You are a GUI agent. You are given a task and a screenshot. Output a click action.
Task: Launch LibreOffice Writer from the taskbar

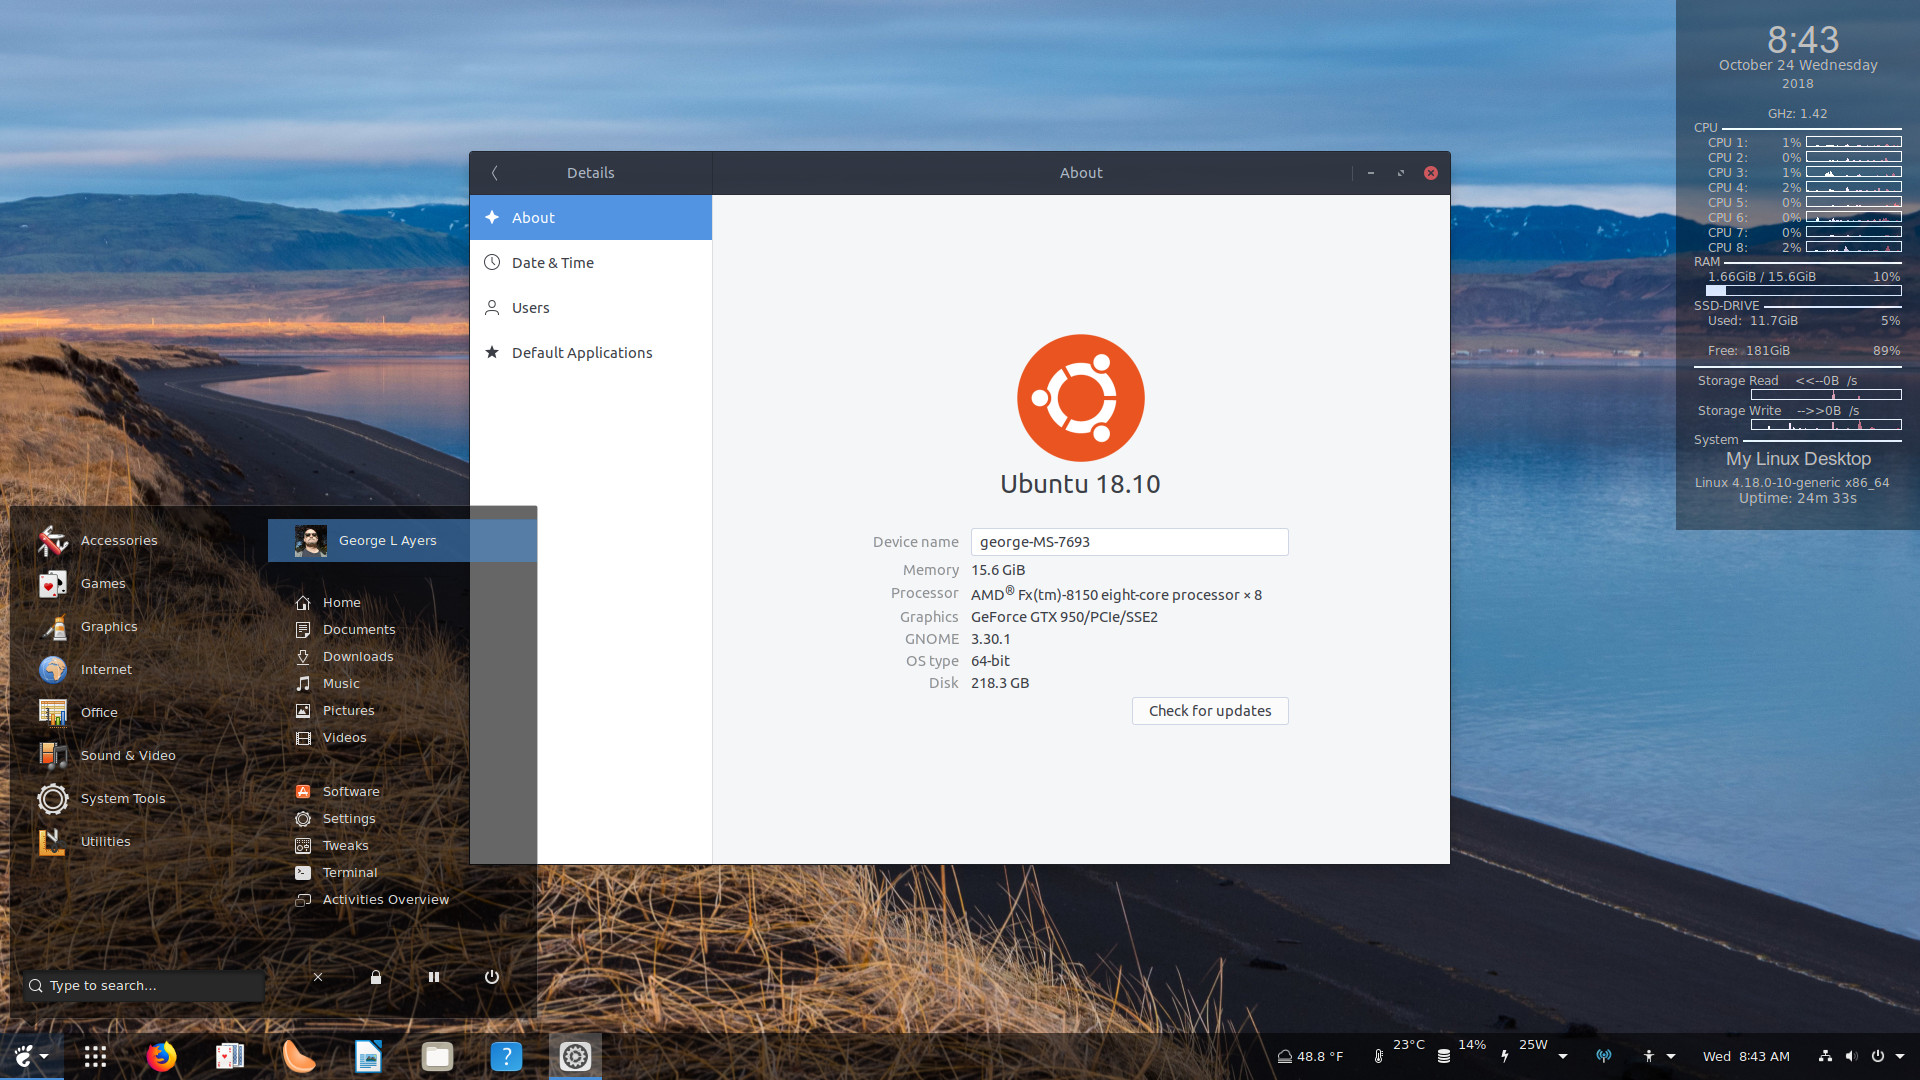pyautogui.click(x=368, y=1056)
